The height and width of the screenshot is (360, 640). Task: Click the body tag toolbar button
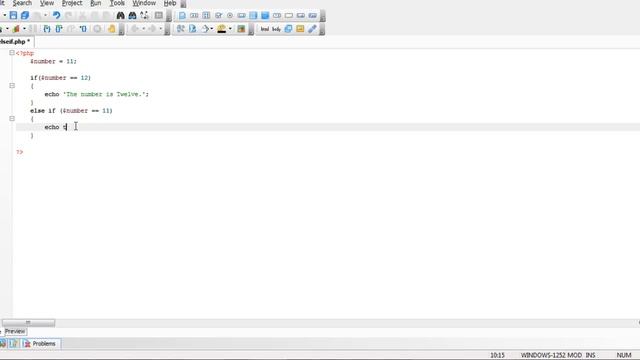pyautogui.click(x=276, y=29)
